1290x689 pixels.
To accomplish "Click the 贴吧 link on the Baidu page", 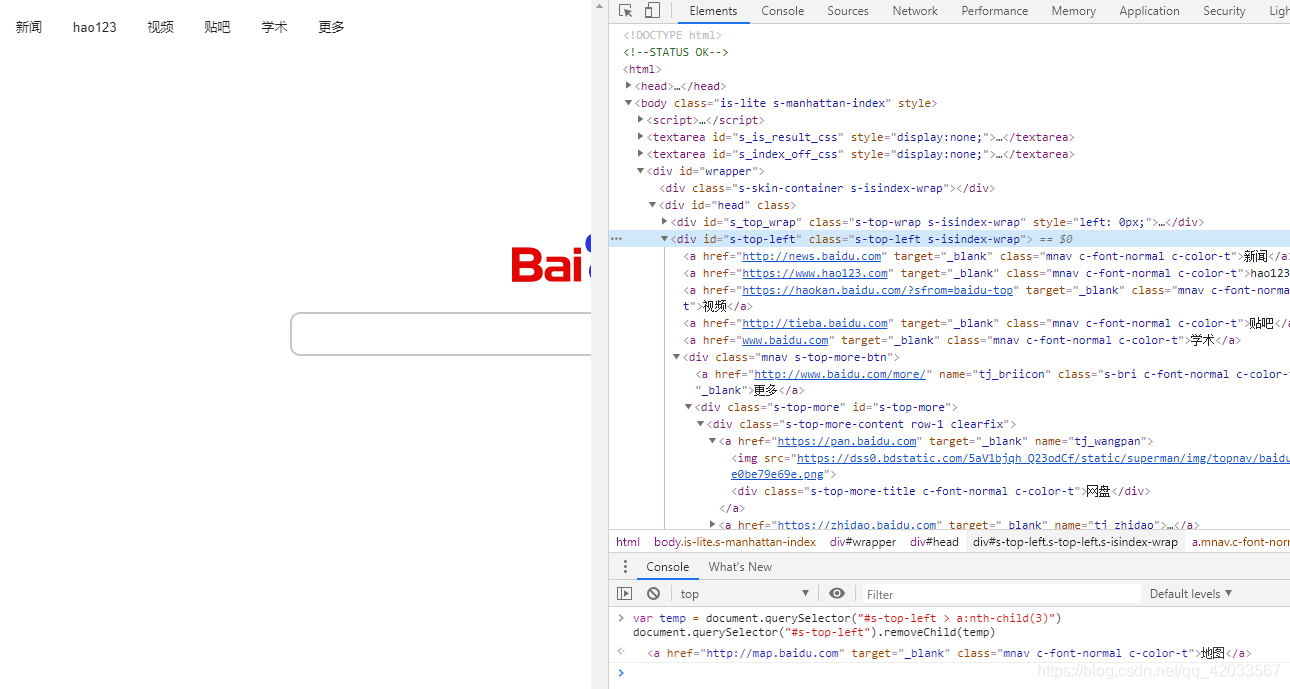I will pos(217,27).
